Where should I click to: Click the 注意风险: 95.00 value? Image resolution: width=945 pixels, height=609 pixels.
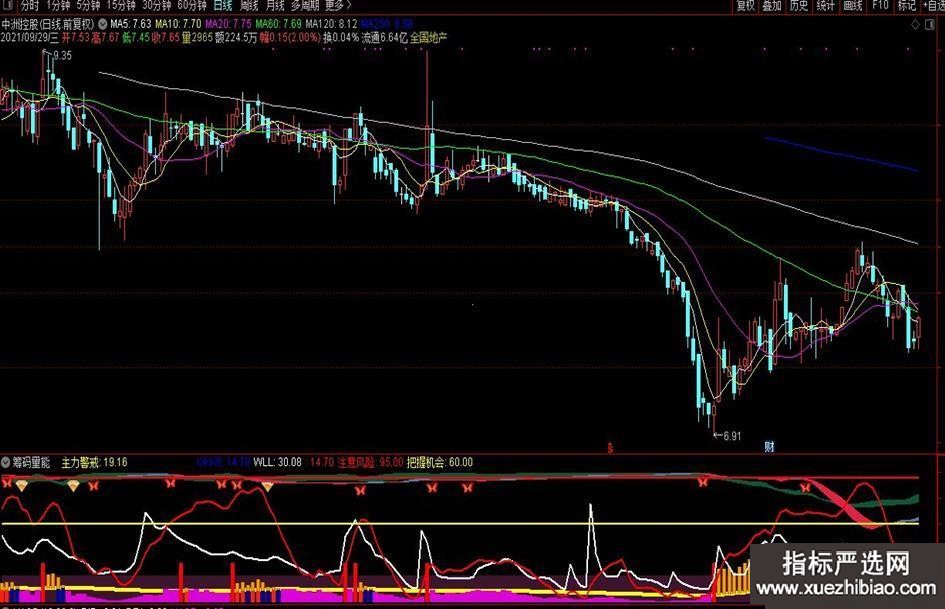pyautogui.click(x=370, y=462)
